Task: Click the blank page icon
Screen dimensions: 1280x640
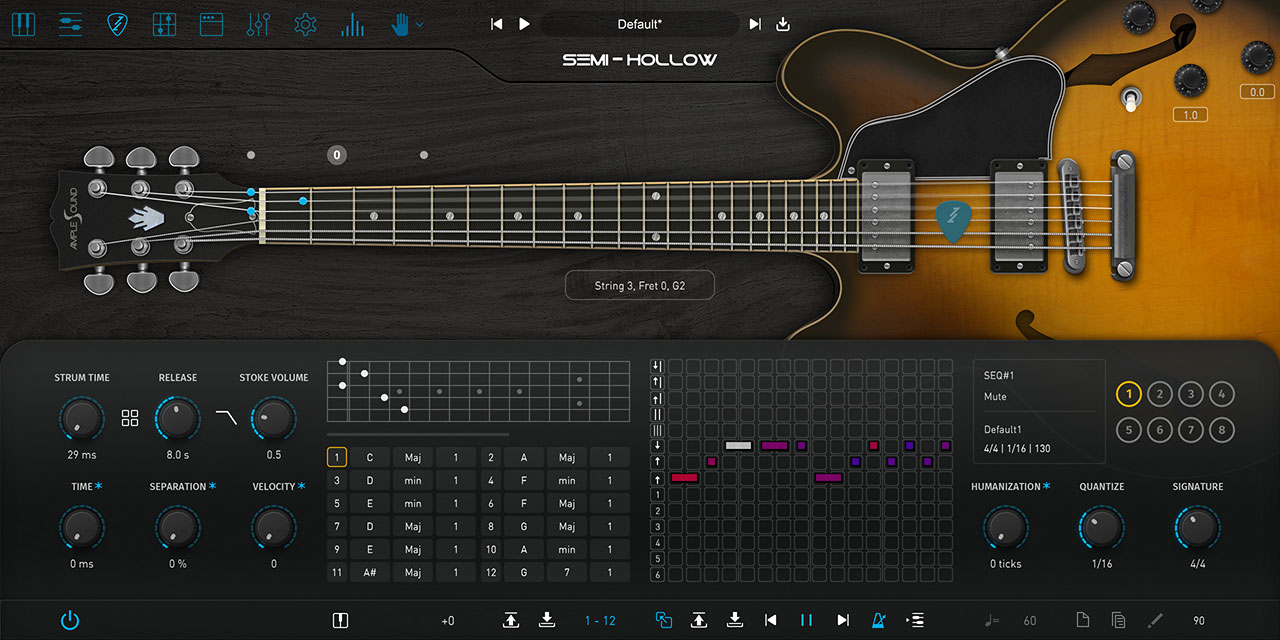Action: point(1082,621)
